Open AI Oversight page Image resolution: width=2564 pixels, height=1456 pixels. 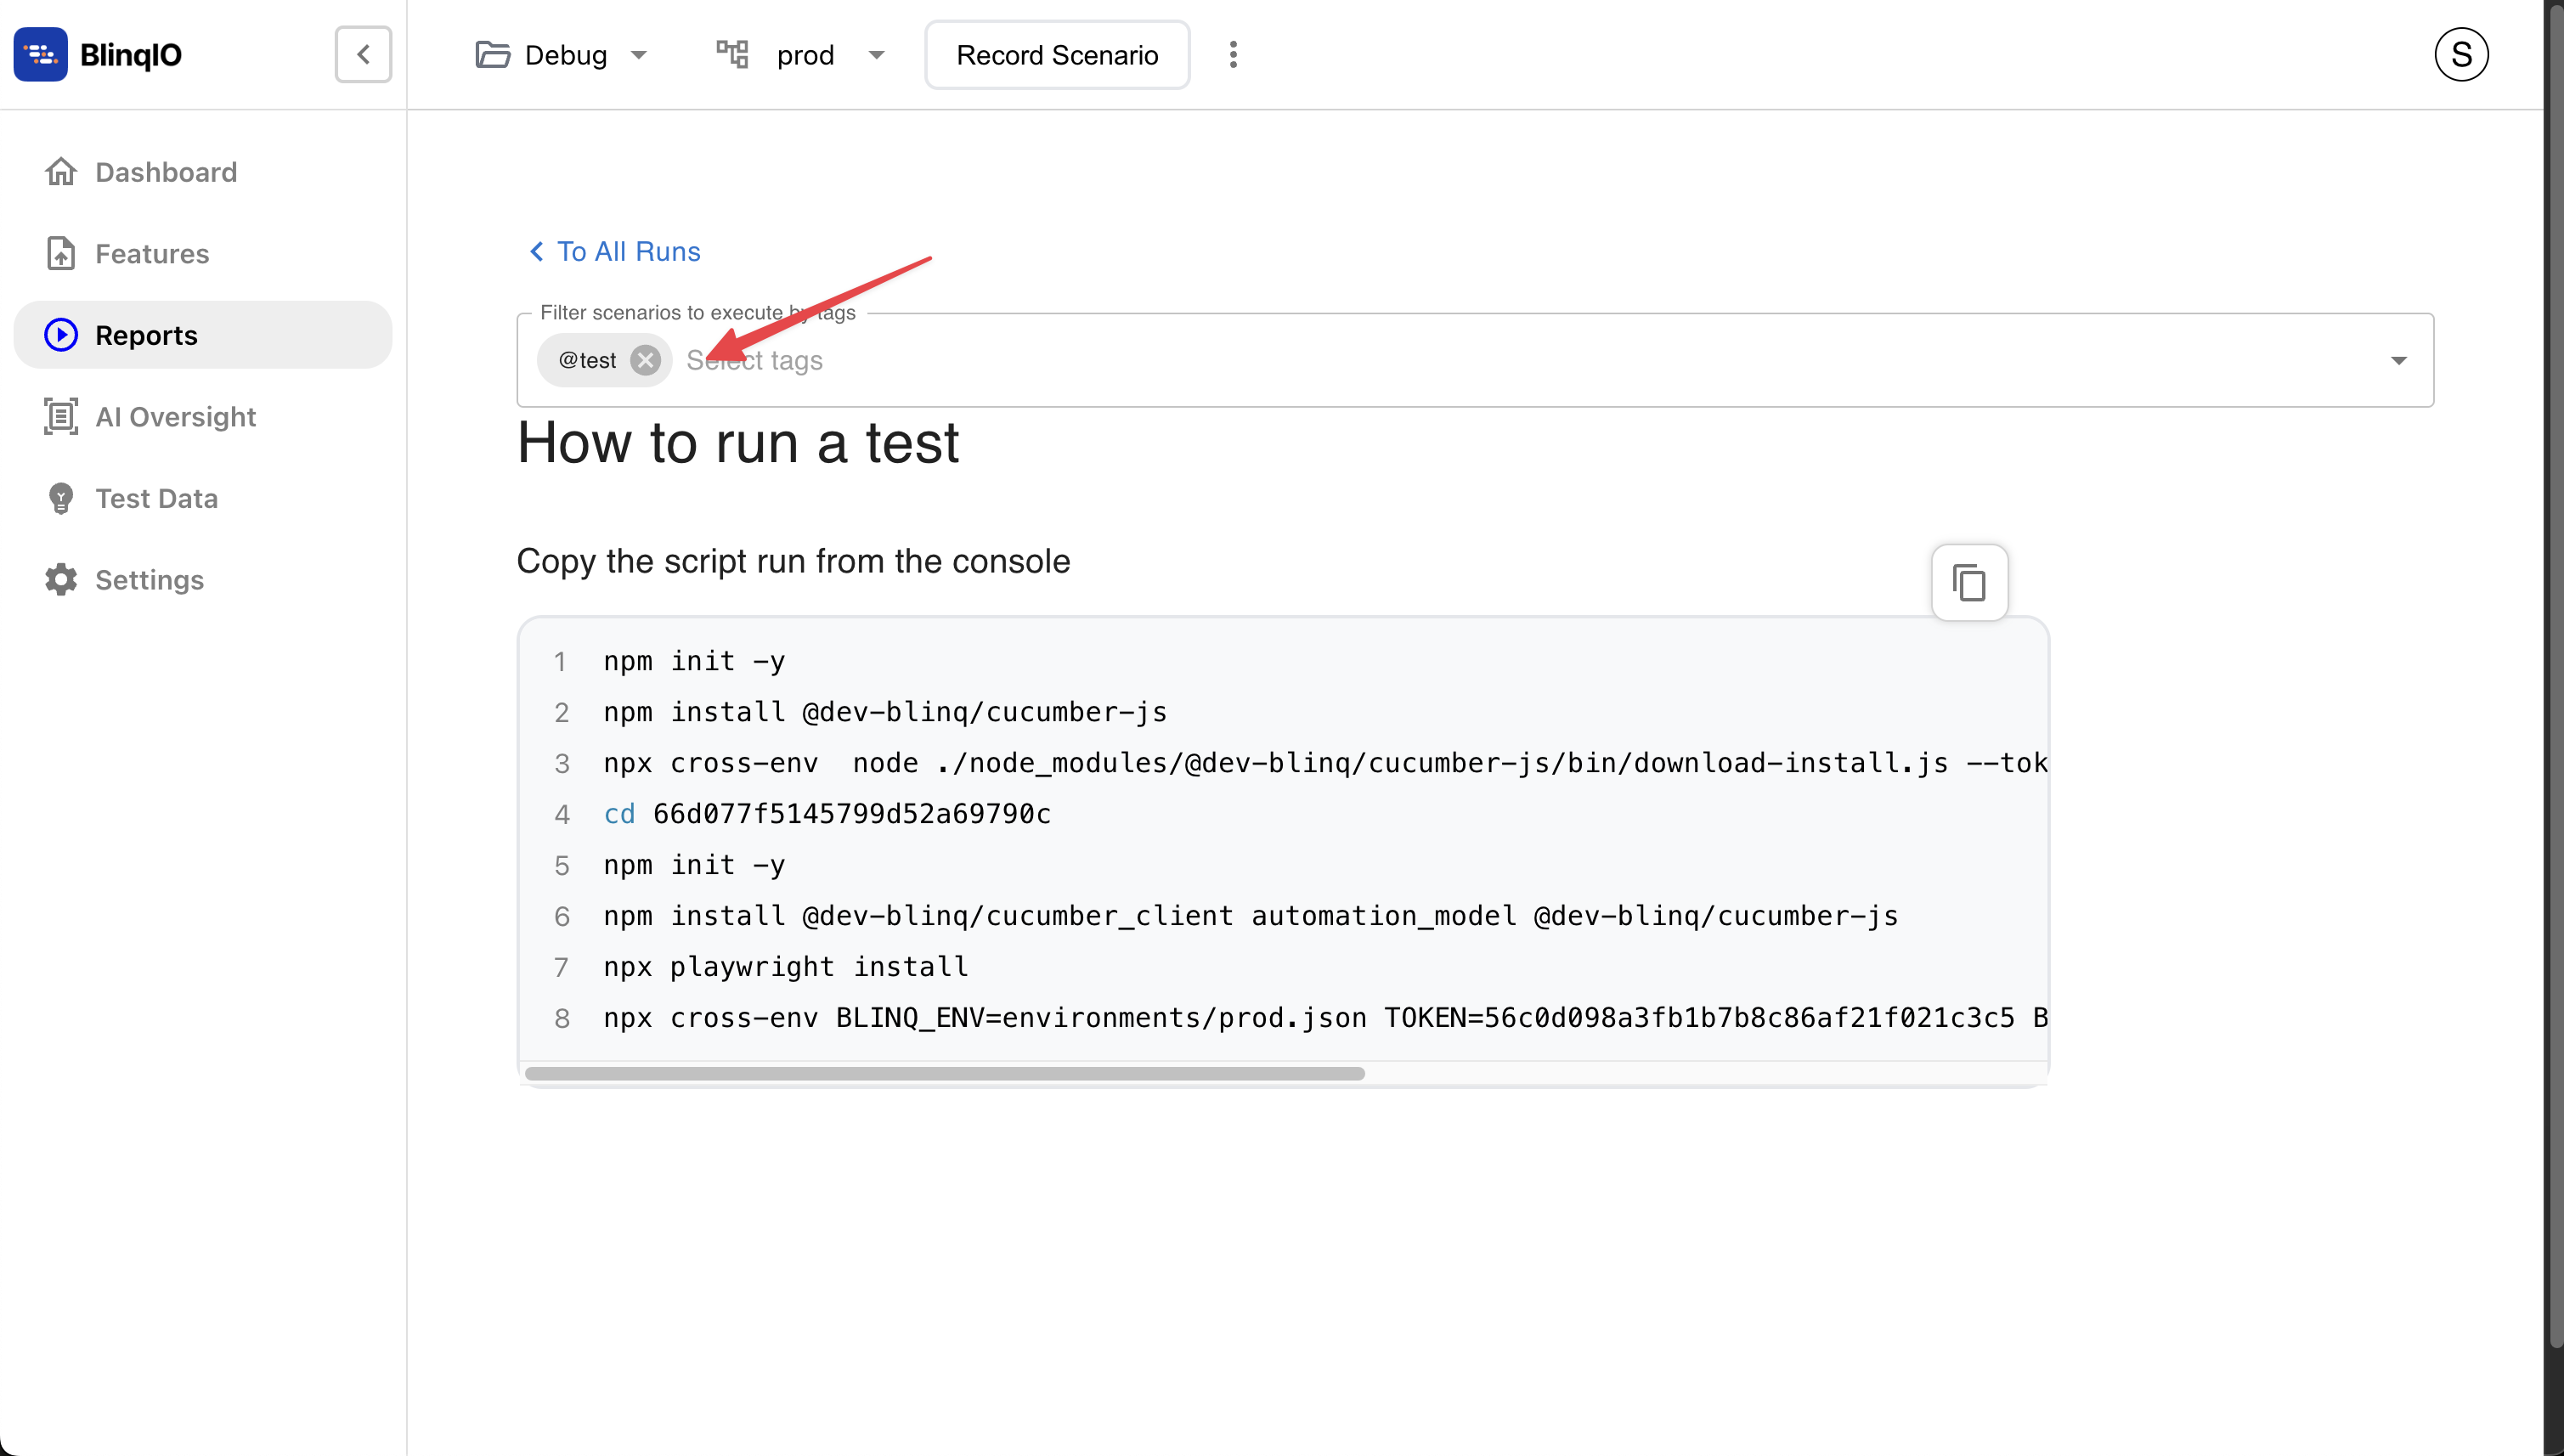point(203,416)
